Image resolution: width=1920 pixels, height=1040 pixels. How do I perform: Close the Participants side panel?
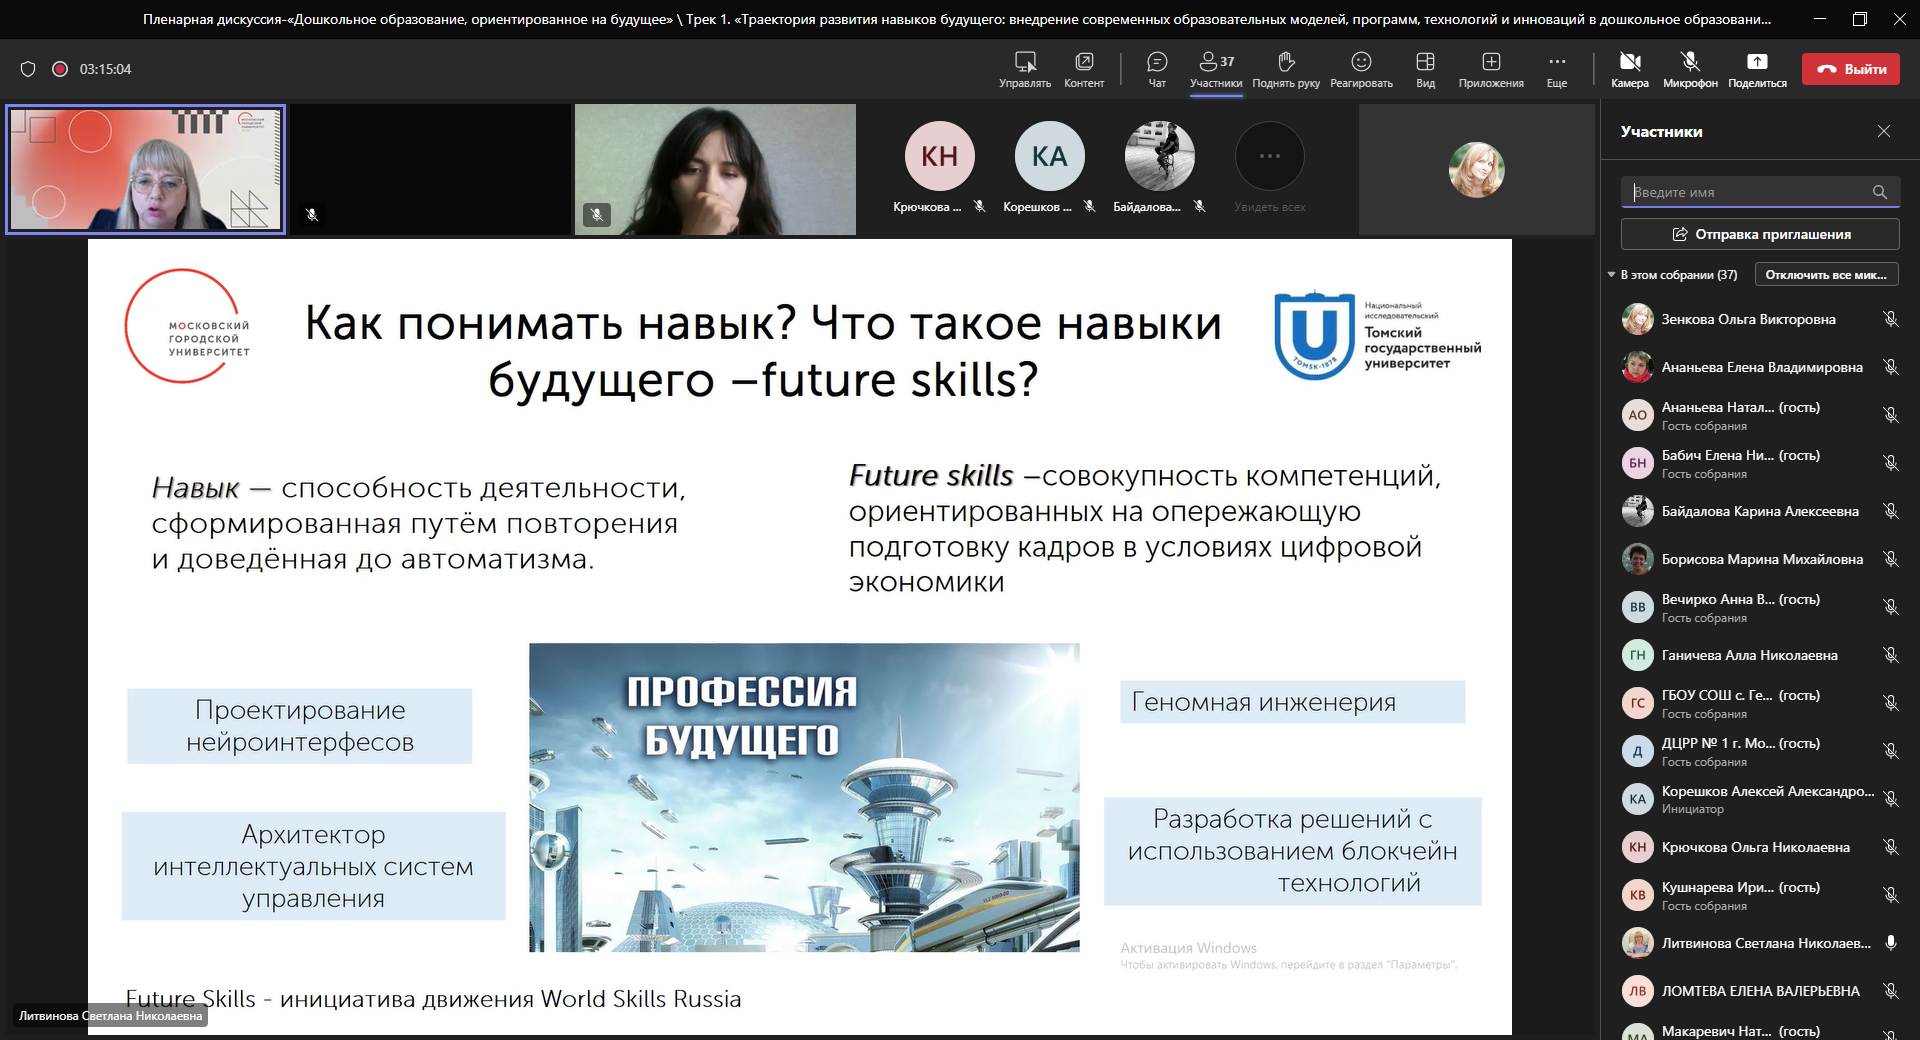[1884, 131]
